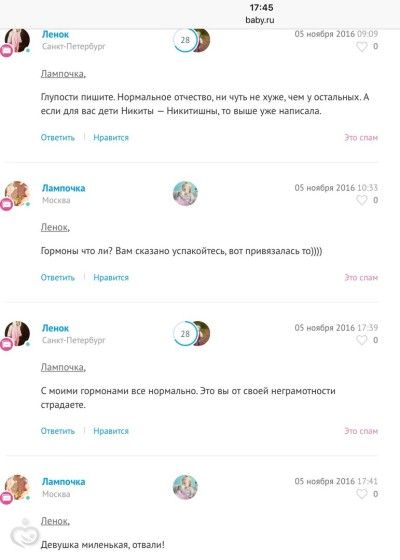Tap the heart icon on Ленок's 17:39 comment
This screenshot has width=400, height=560.
(362, 340)
